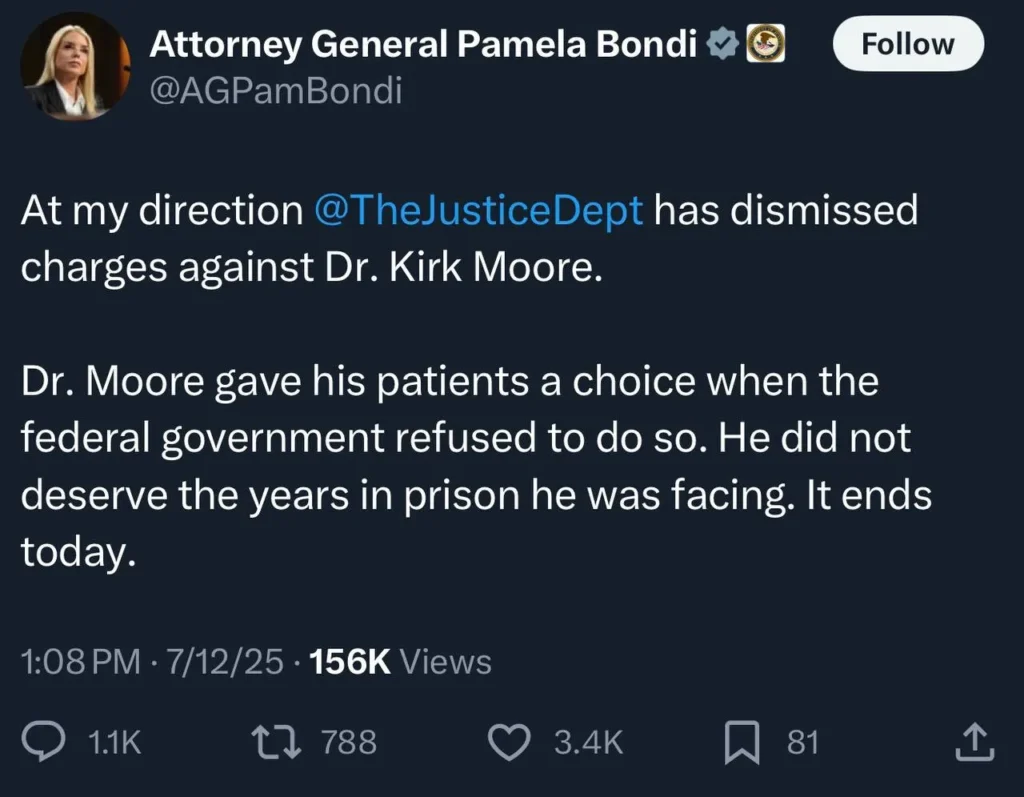The width and height of the screenshot is (1024, 797).
Task: Follow Attorney General Pamela Bondi
Action: (907, 44)
